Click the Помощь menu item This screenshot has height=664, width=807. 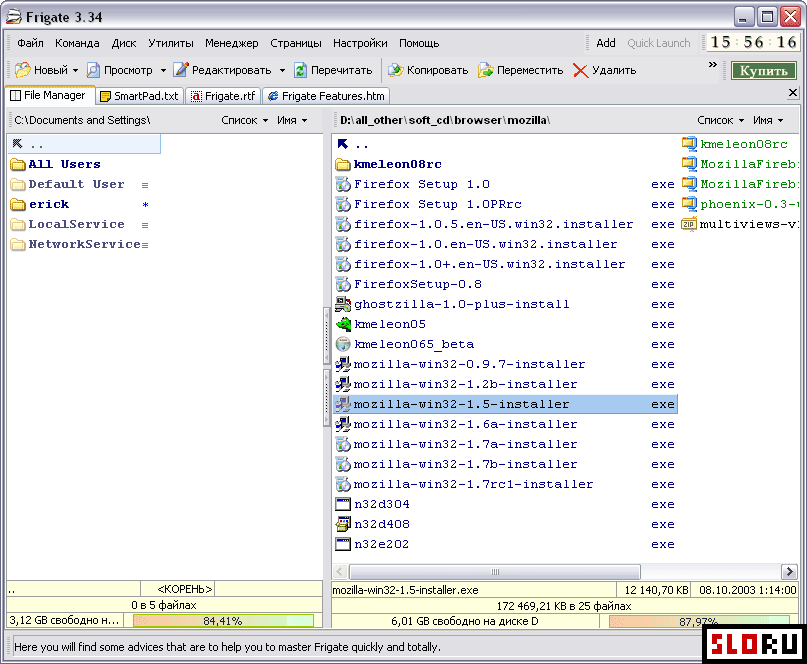tap(419, 43)
